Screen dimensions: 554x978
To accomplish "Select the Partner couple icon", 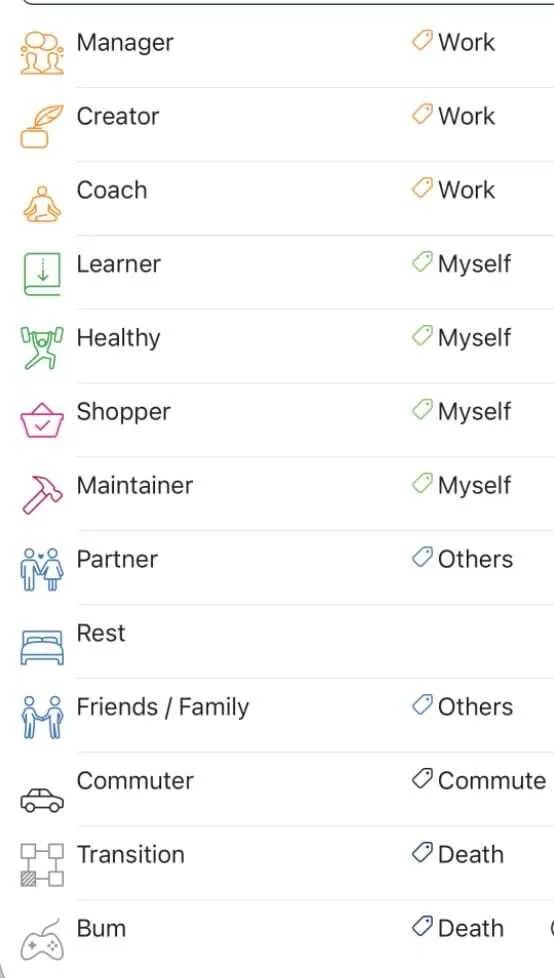I will pos(42,569).
